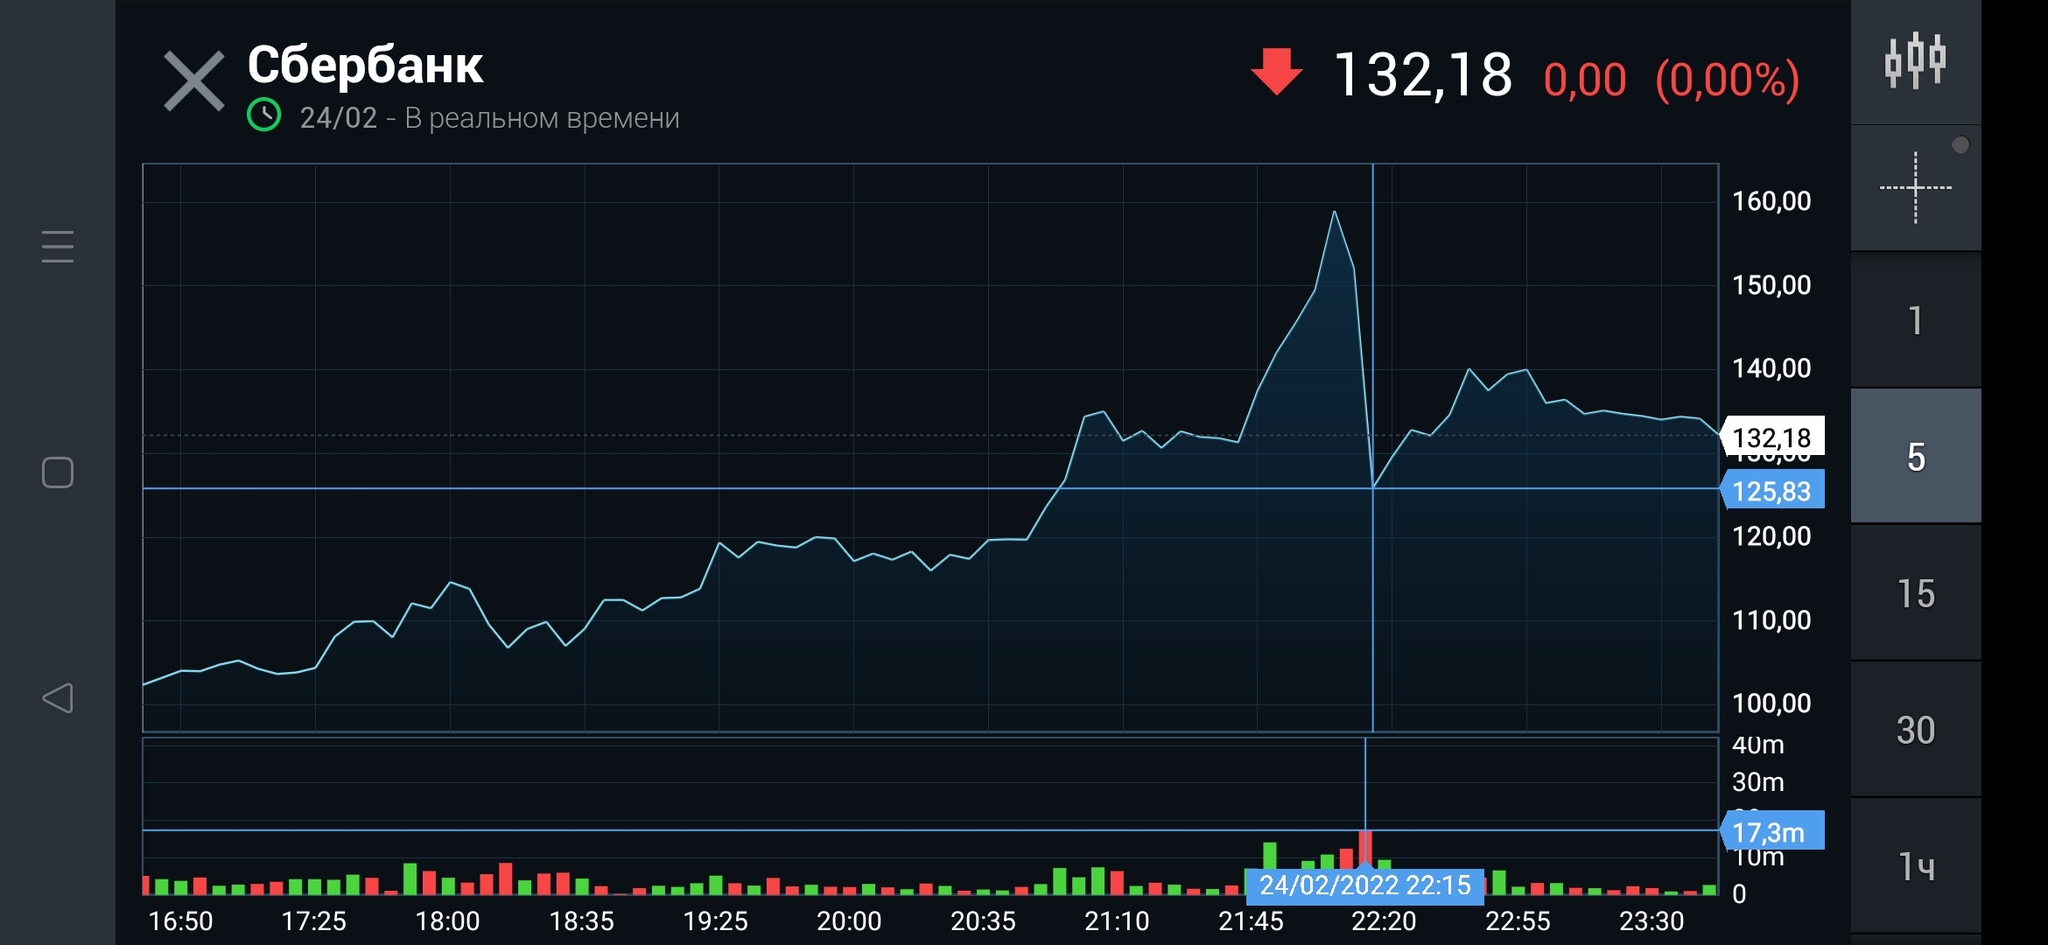Select the 15 minute interval
Image resolution: width=2048 pixels, height=945 pixels.
coord(1915,593)
